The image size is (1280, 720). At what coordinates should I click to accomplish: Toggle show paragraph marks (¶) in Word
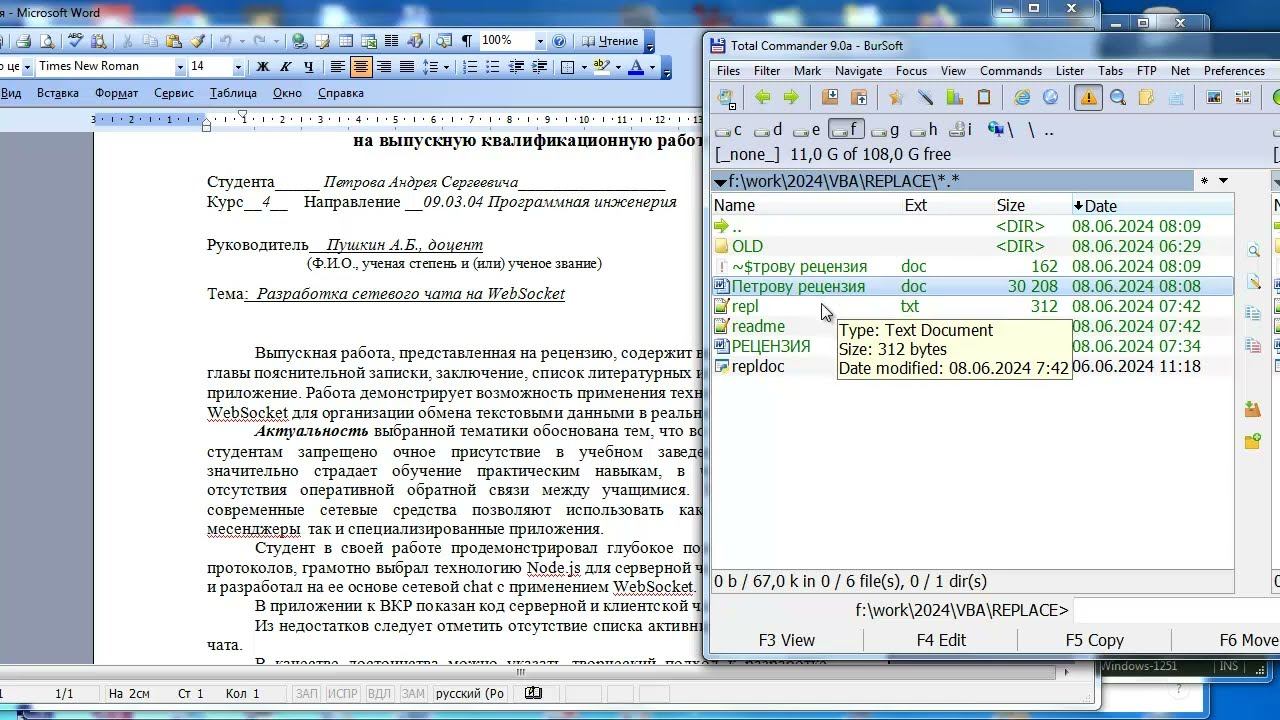coord(466,41)
